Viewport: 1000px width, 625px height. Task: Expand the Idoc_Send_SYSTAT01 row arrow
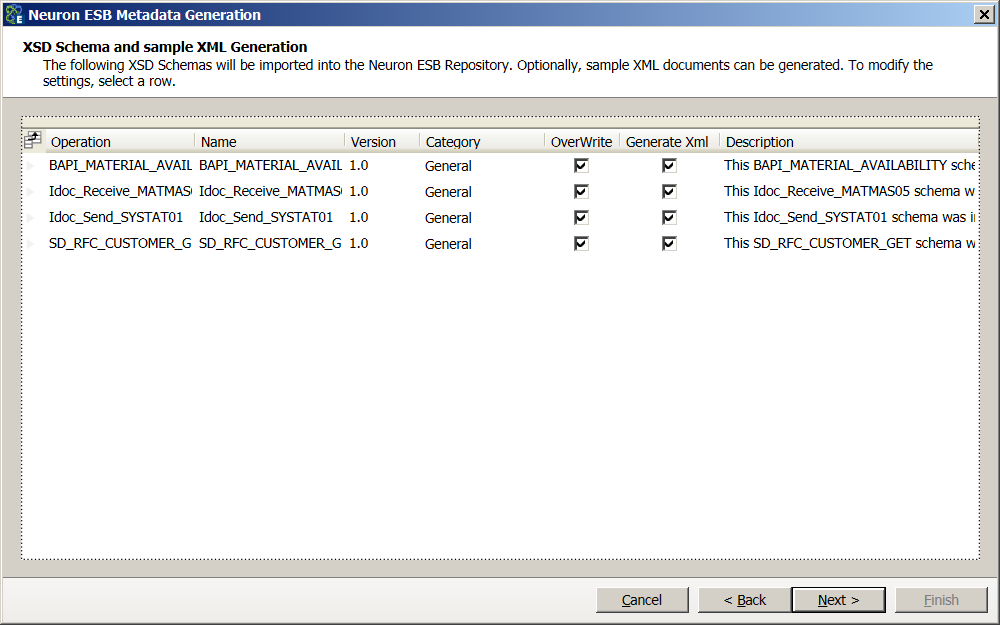click(30, 217)
